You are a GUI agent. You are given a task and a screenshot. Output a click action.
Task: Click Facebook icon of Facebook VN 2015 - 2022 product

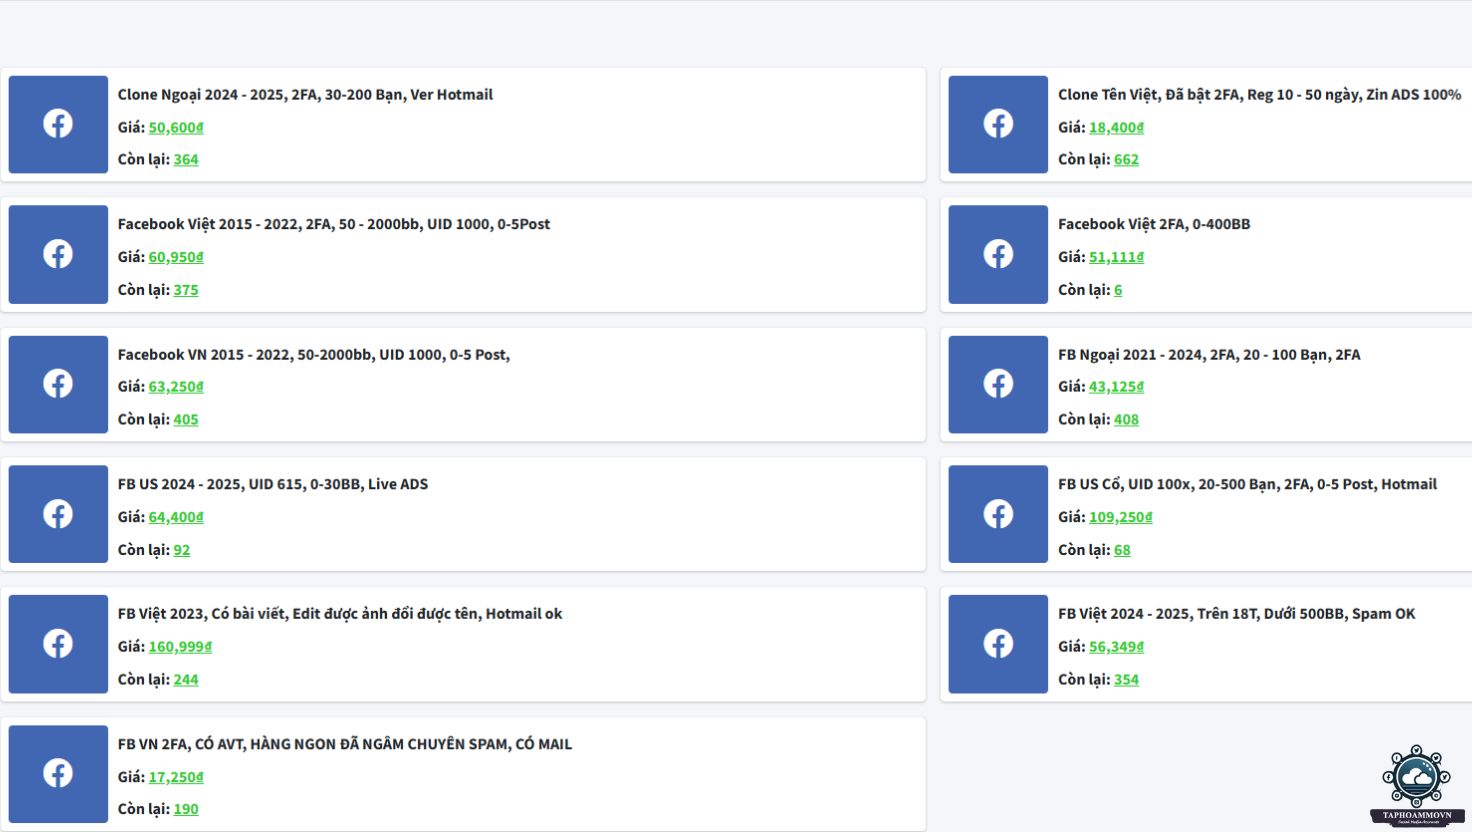tap(58, 384)
